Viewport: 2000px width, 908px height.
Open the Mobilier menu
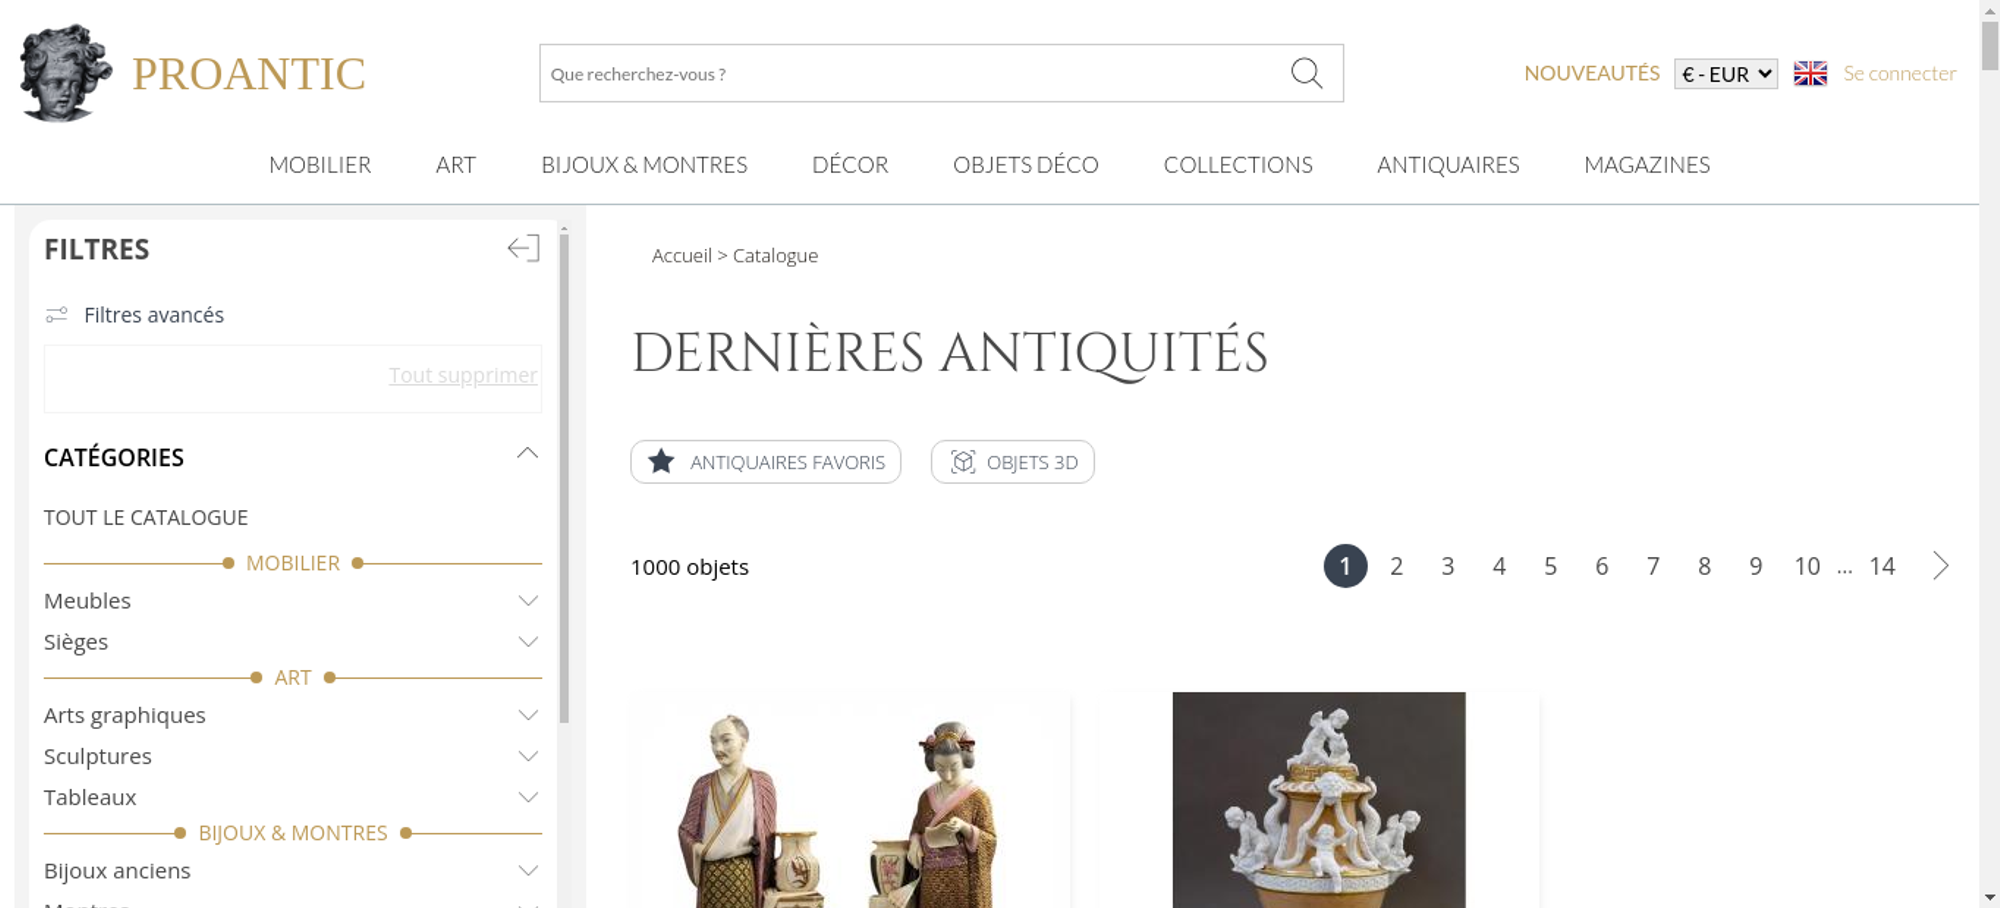[320, 165]
